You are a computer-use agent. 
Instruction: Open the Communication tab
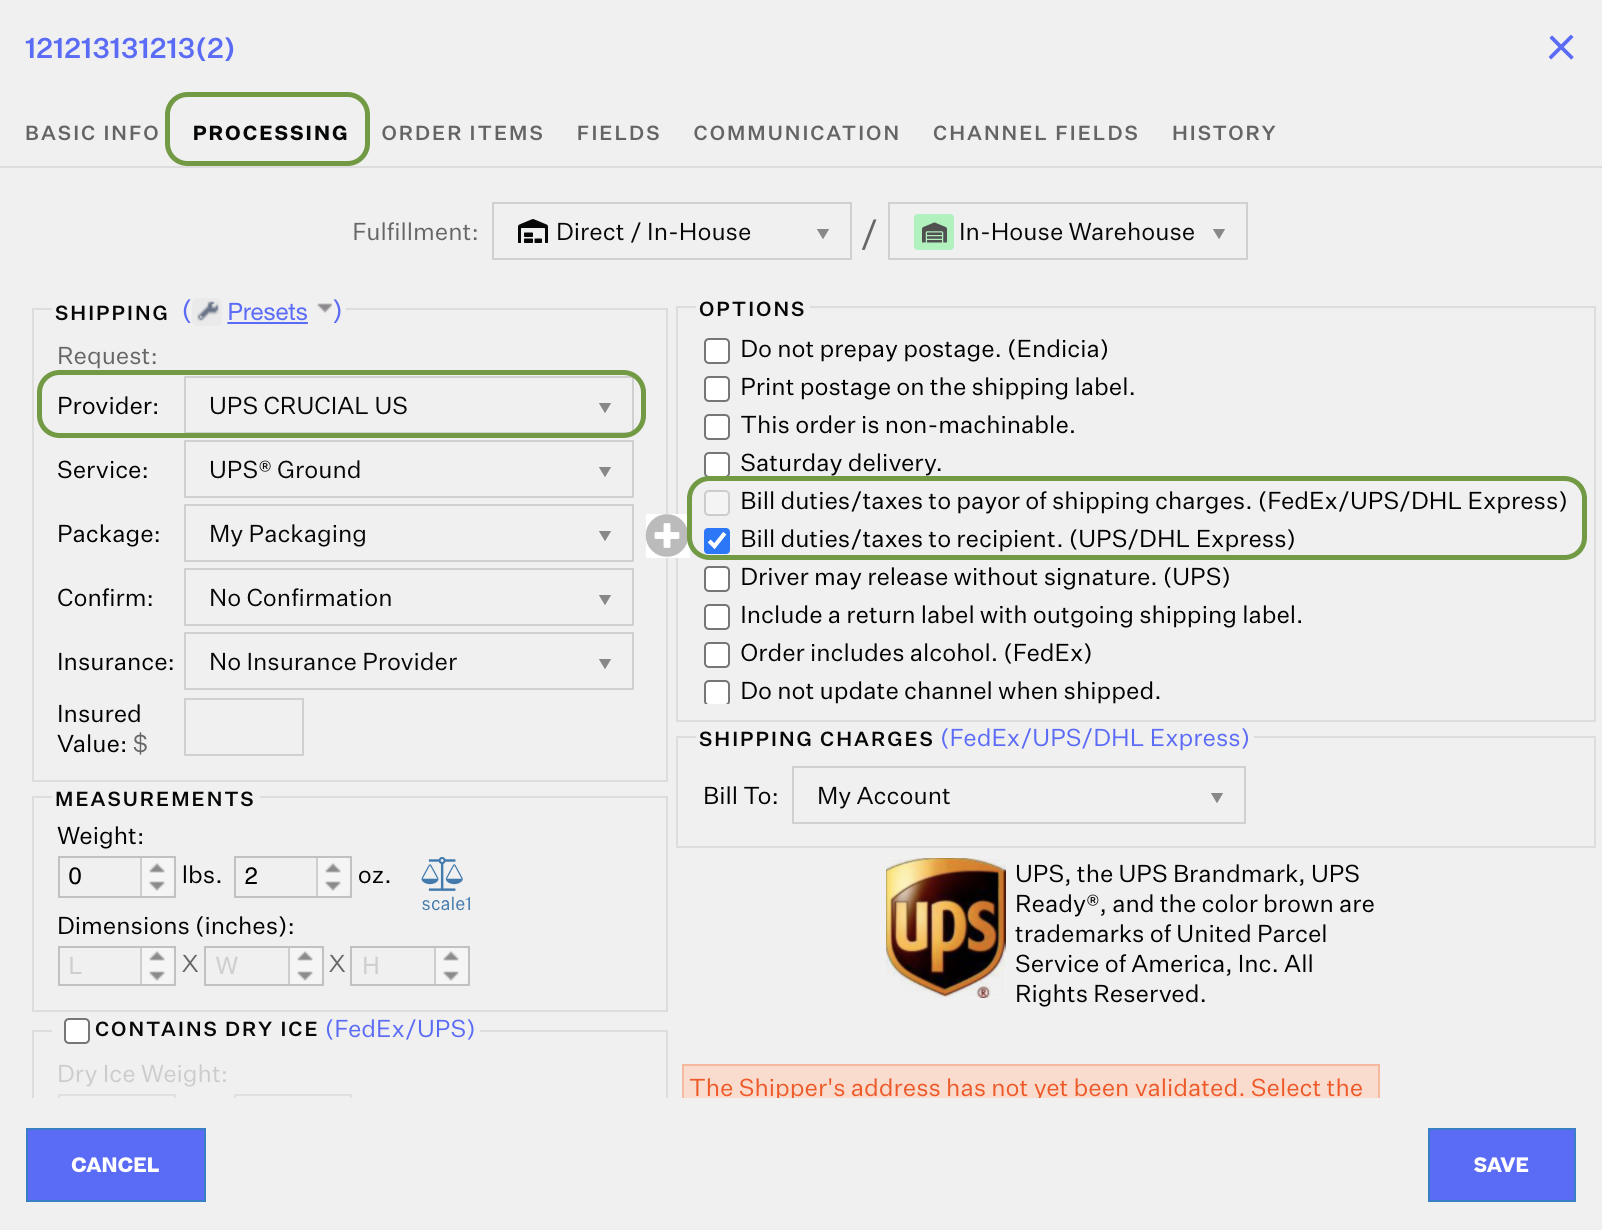tap(796, 133)
